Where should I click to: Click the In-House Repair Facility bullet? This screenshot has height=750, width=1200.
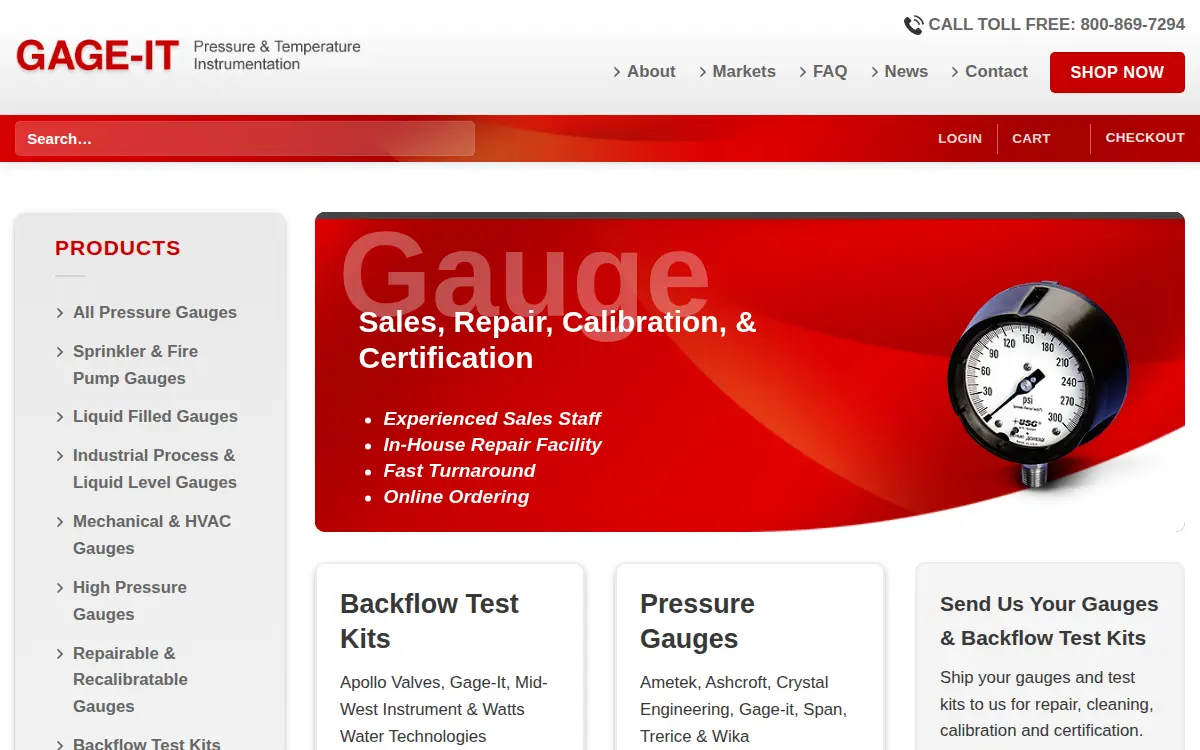pyautogui.click(x=492, y=445)
